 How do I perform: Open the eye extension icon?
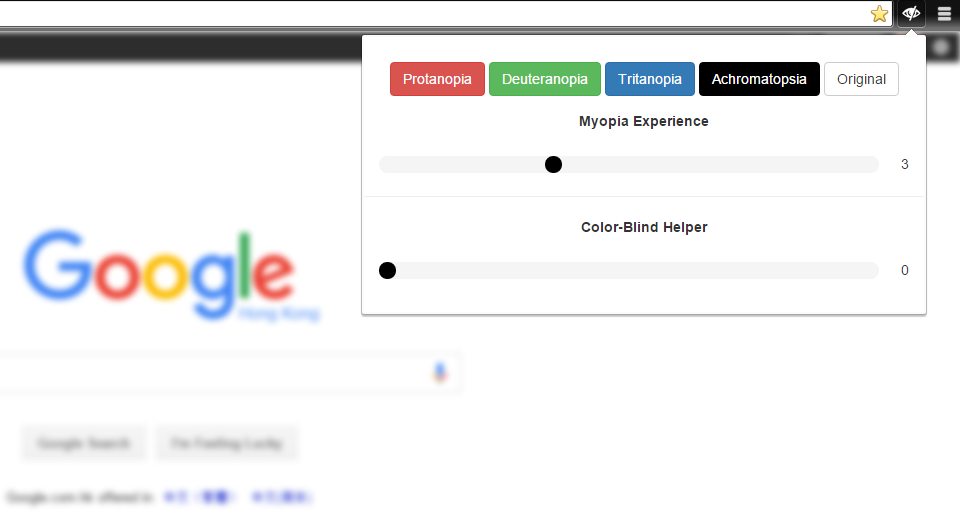911,13
